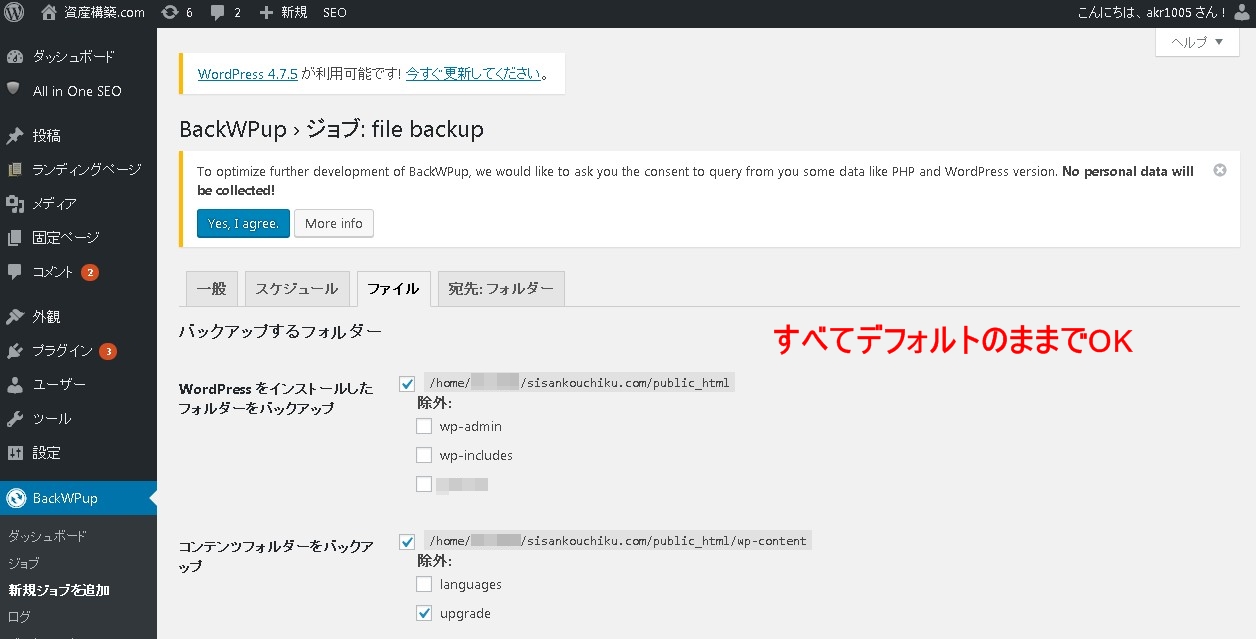Screen dimensions: 1256x639
Task: Open BackWPup submenu ログ
Action: click(19, 617)
